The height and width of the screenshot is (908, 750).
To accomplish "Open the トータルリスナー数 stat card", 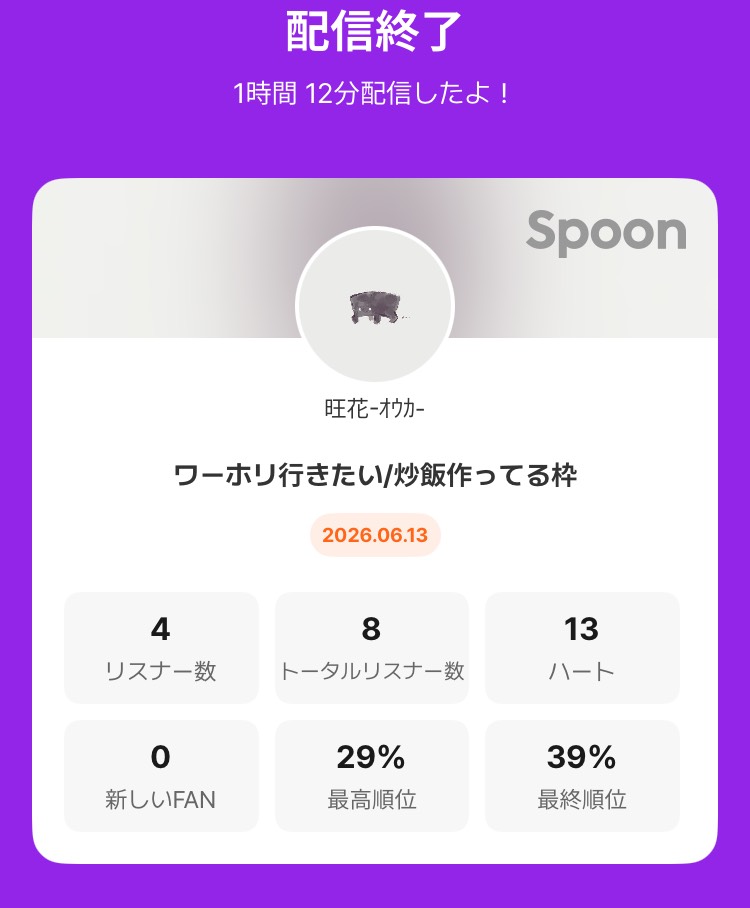I will tap(371, 648).
